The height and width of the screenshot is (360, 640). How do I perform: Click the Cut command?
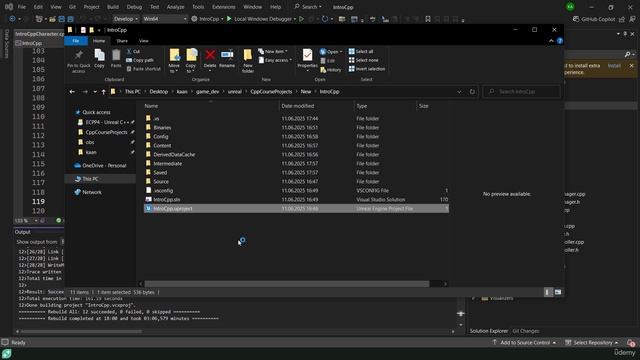(x=133, y=51)
